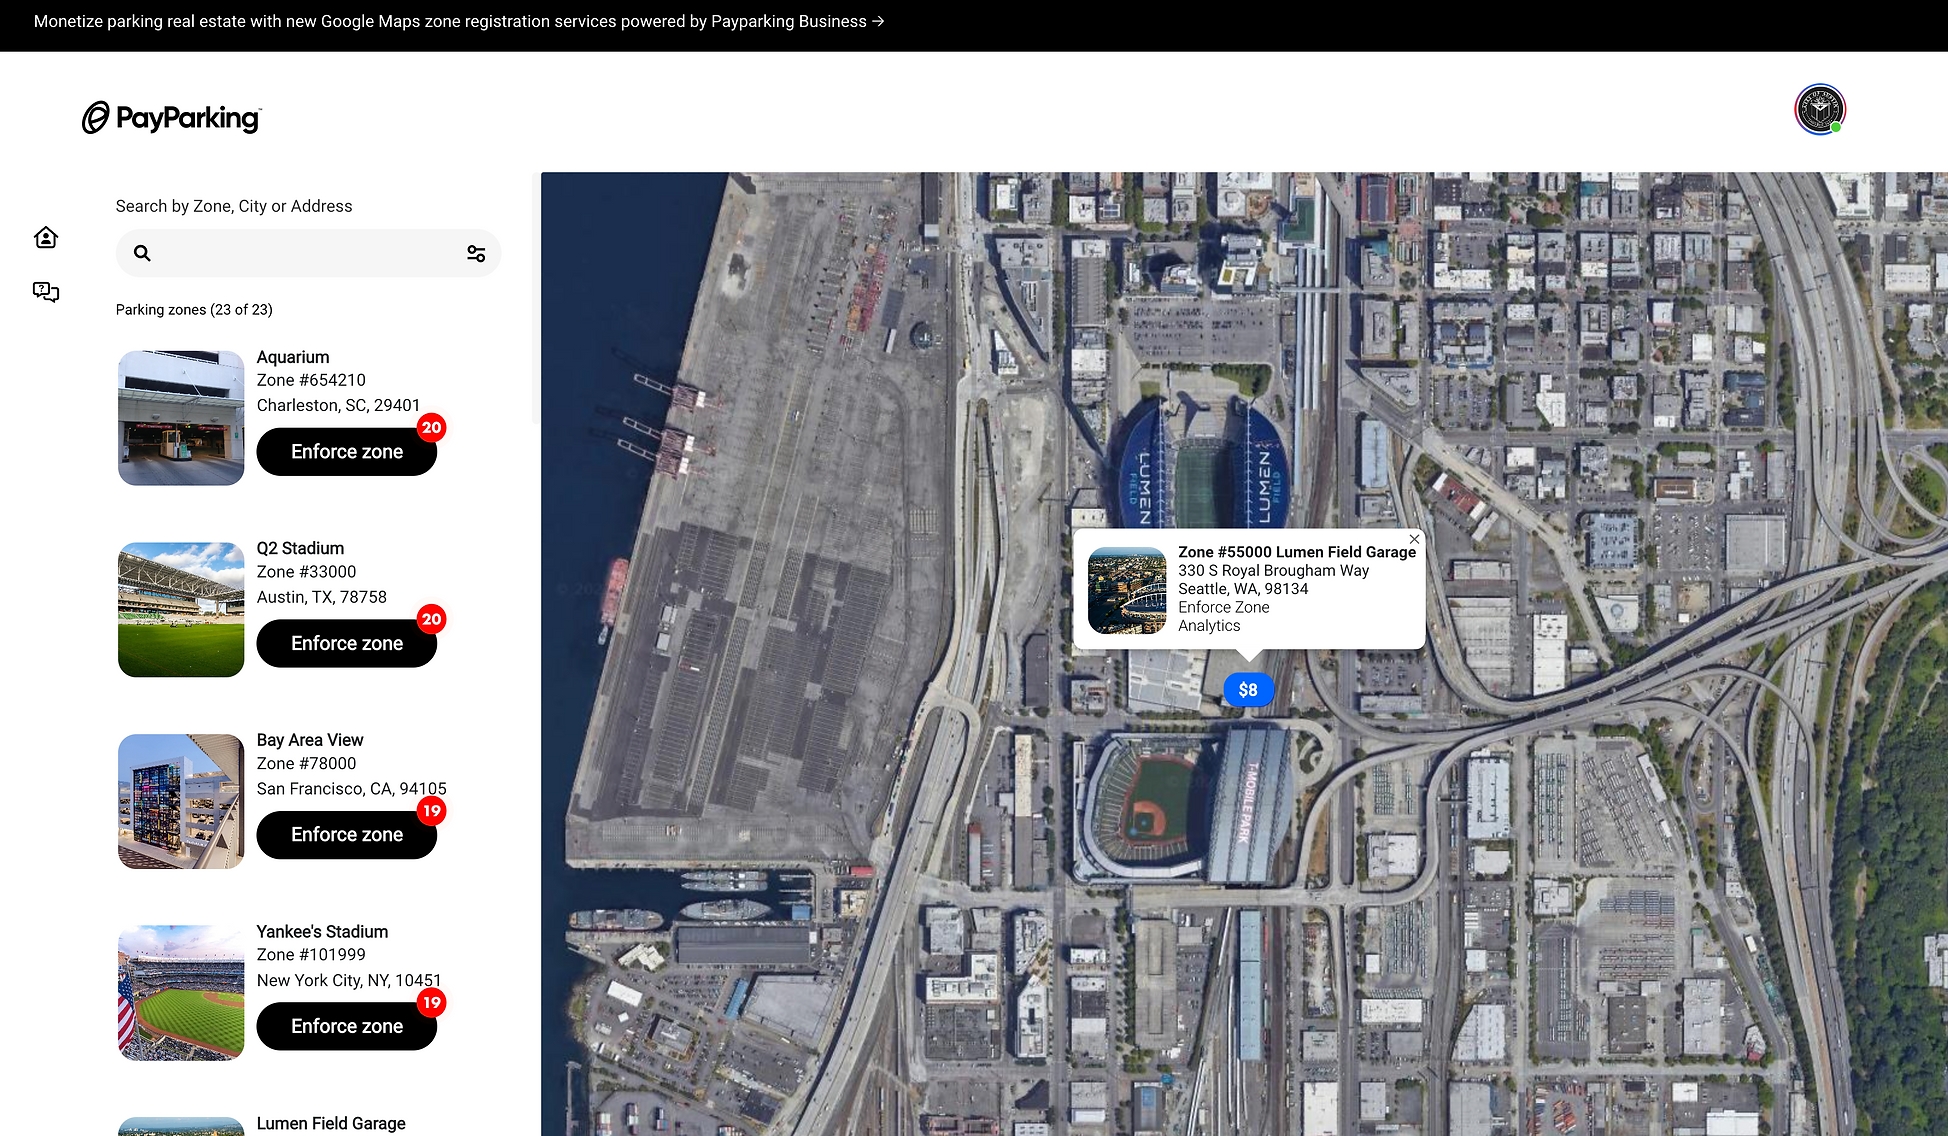
Task: Enforce zone for Q2 Stadium
Action: pos(346,644)
